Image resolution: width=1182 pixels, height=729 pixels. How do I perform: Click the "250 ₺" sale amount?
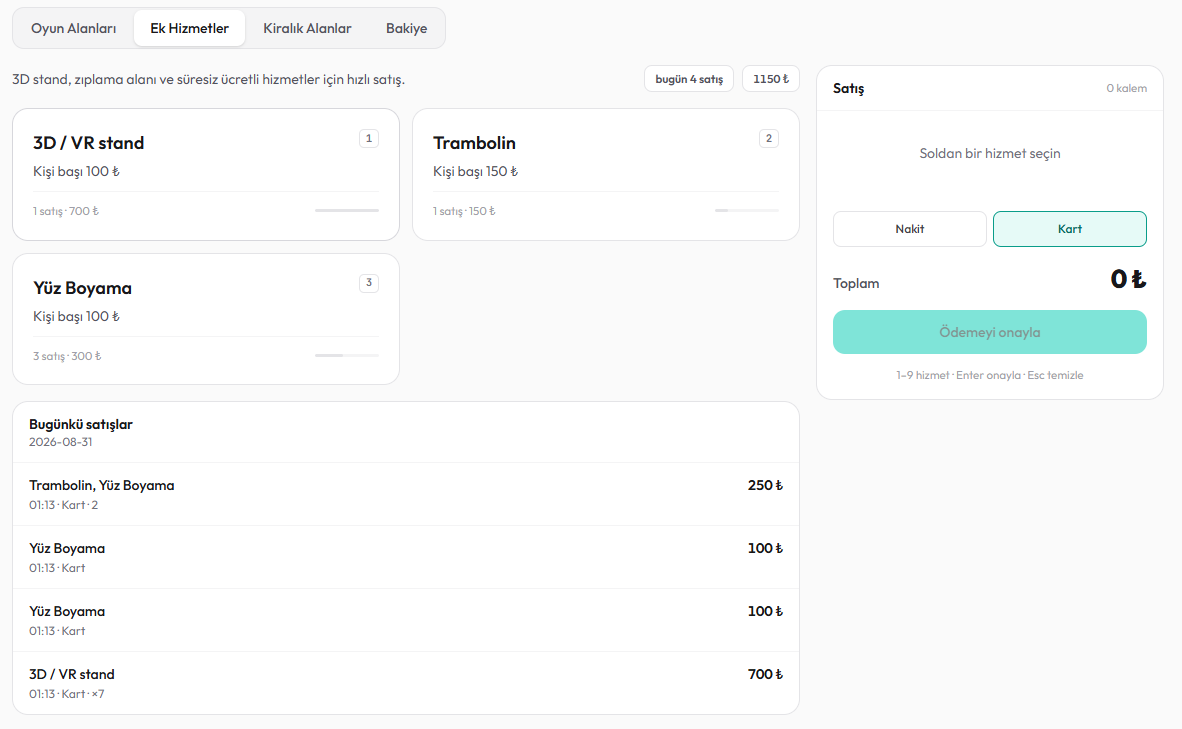click(765, 485)
